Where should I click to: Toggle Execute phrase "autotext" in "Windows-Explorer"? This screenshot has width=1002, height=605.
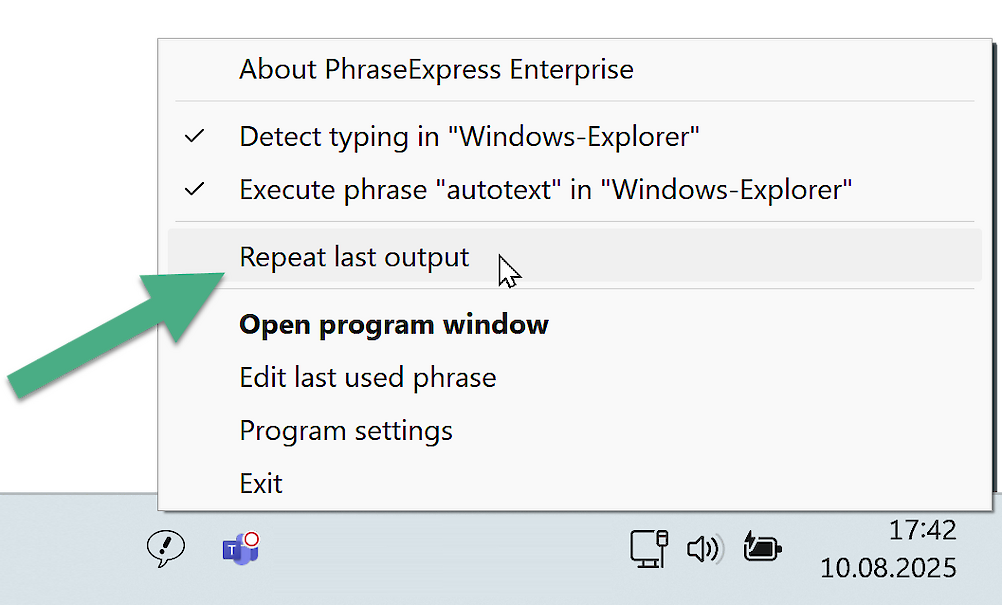click(x=545, y=188)
